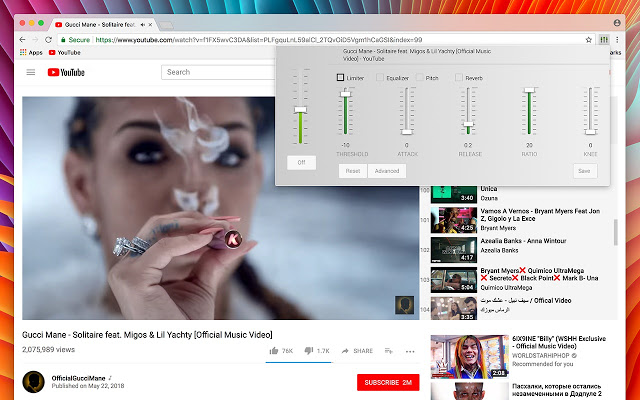Viewport: 640px width, 400px height.
Task: Open the Azealia Banks - Anna Wintour title
Action: pyautogui.click(x=523, y=241)
